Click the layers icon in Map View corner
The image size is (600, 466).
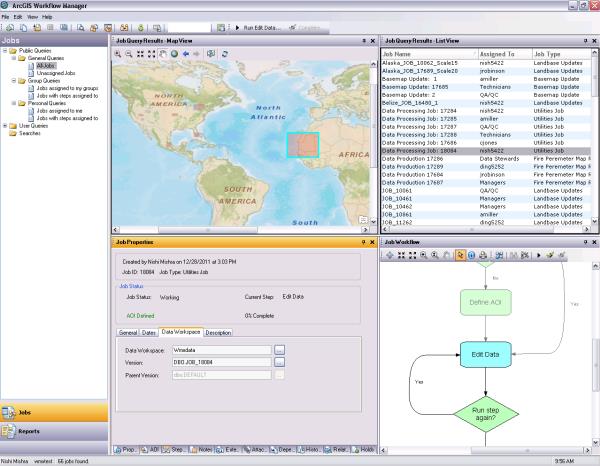(363, 220)
